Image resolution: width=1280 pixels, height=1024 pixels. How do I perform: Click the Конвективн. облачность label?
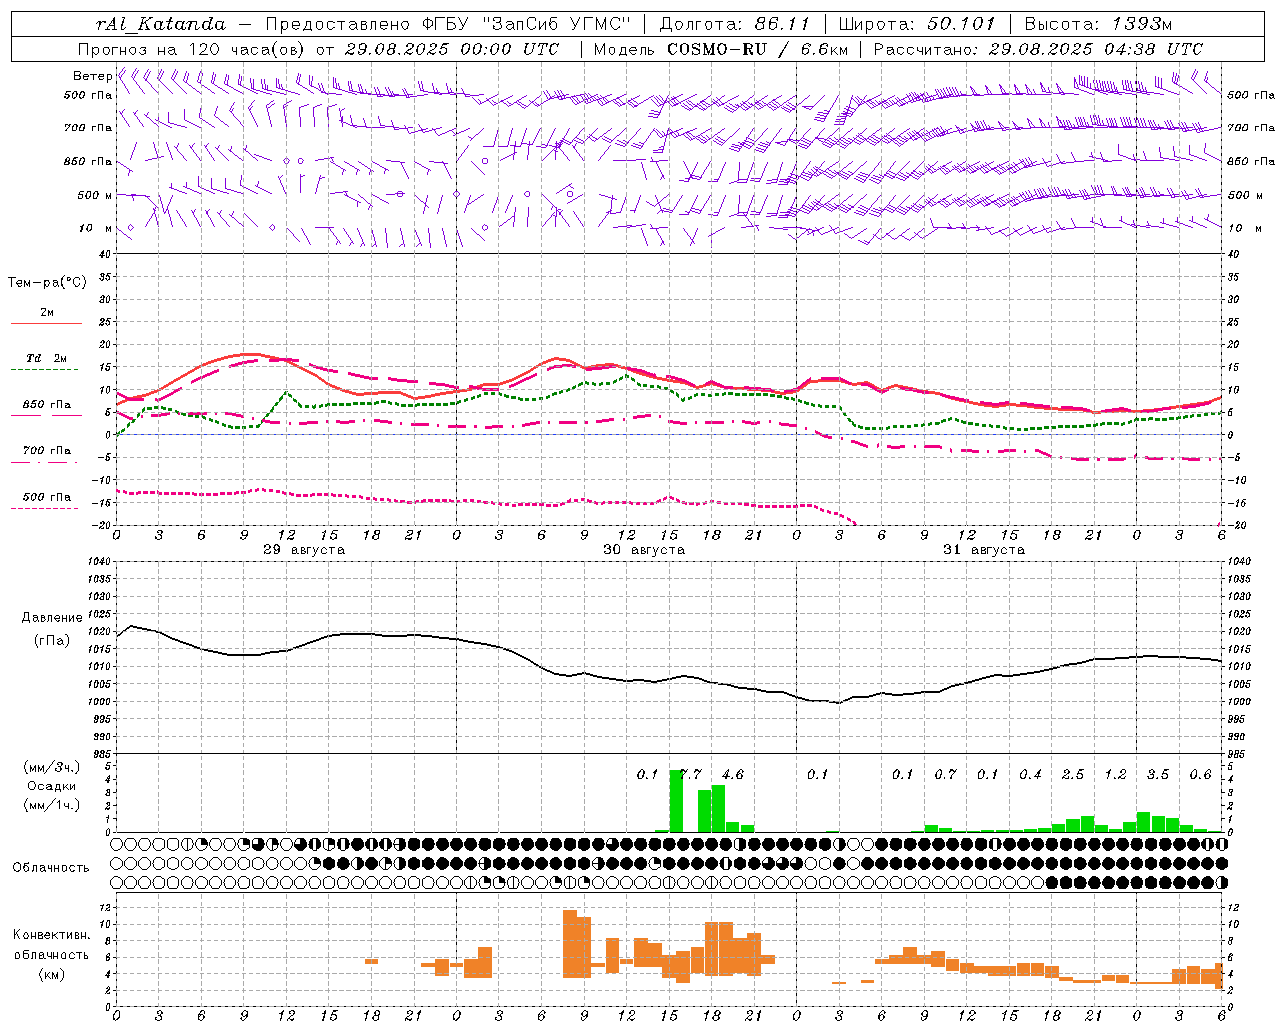[51, 945]
